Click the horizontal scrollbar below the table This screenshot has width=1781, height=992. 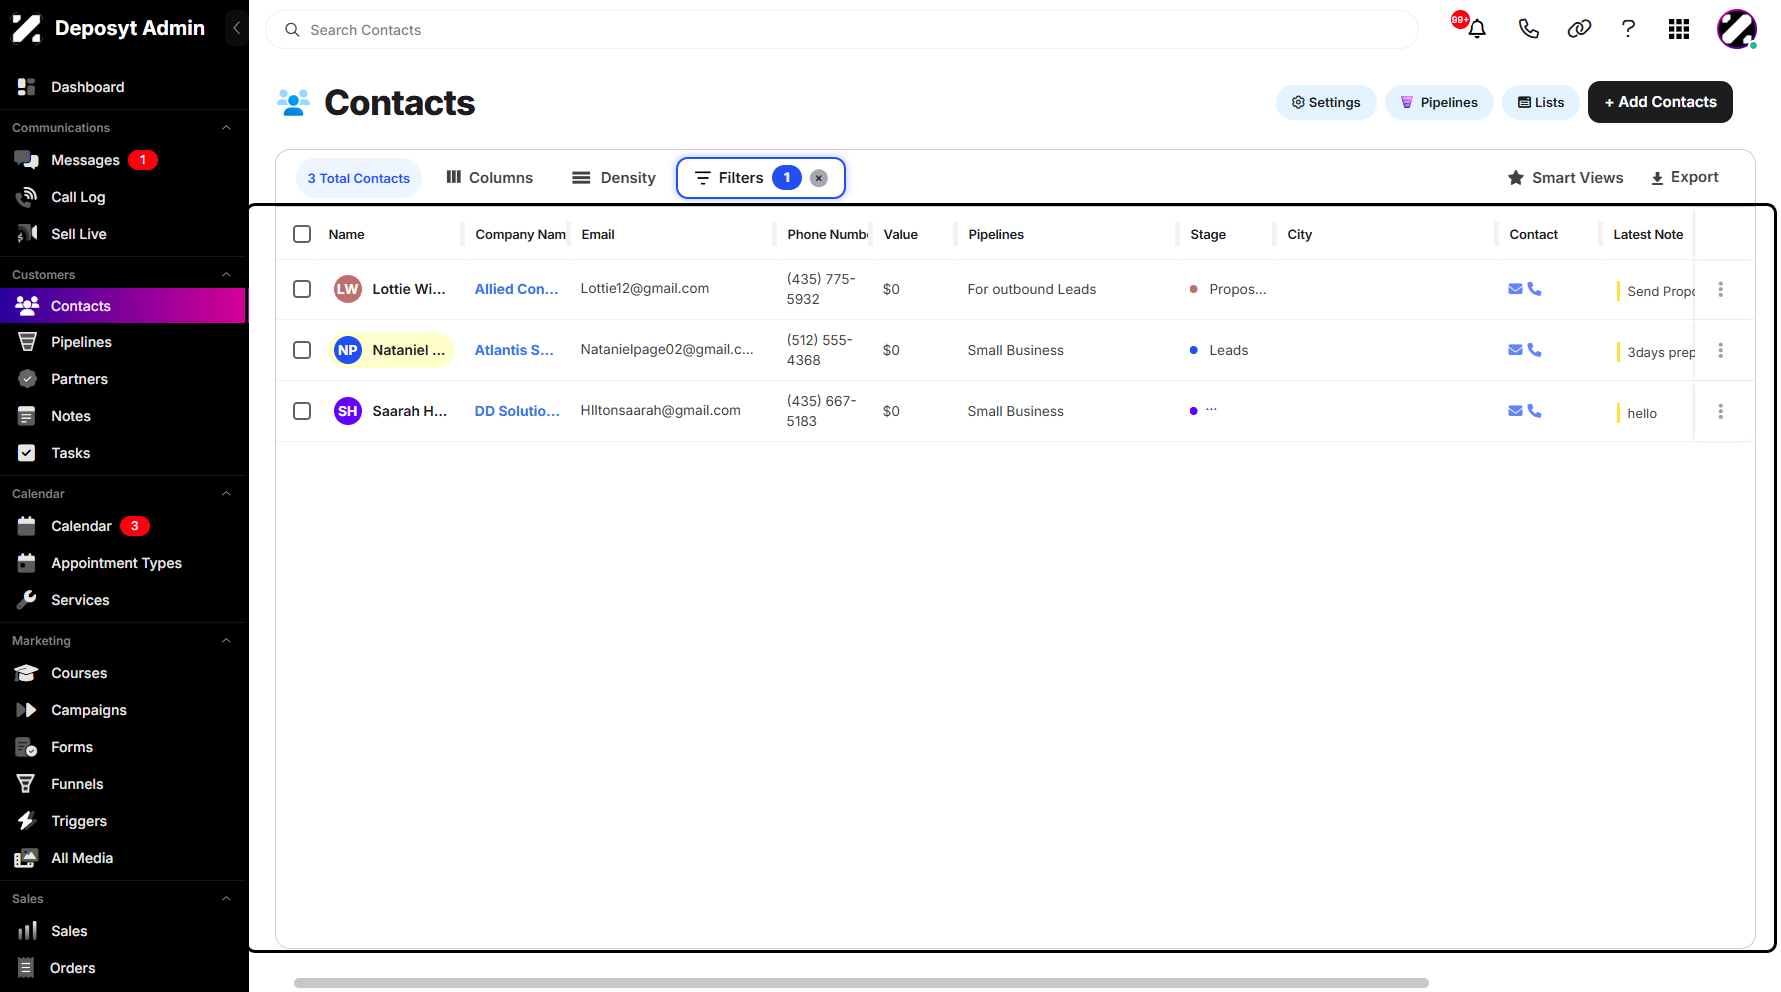pos(861,983)
